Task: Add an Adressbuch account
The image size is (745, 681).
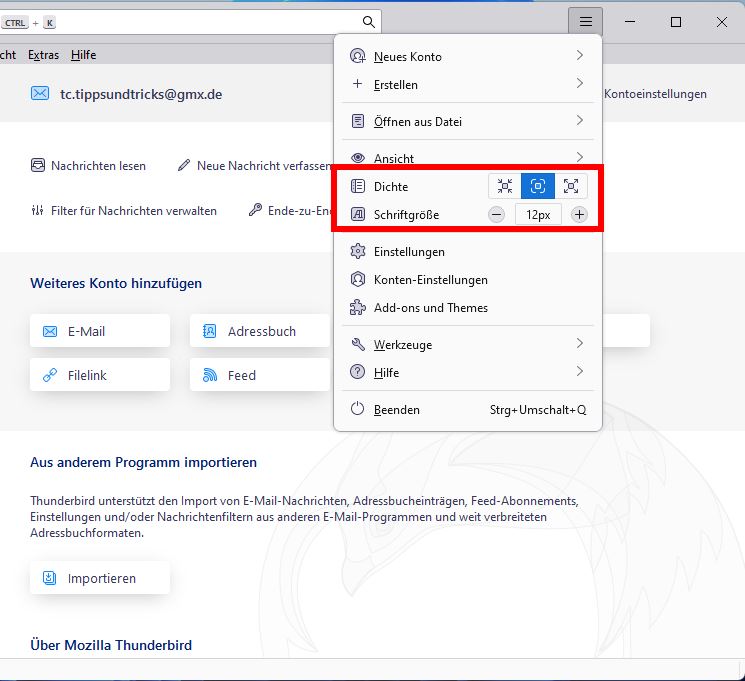Action: pos(259,331)
